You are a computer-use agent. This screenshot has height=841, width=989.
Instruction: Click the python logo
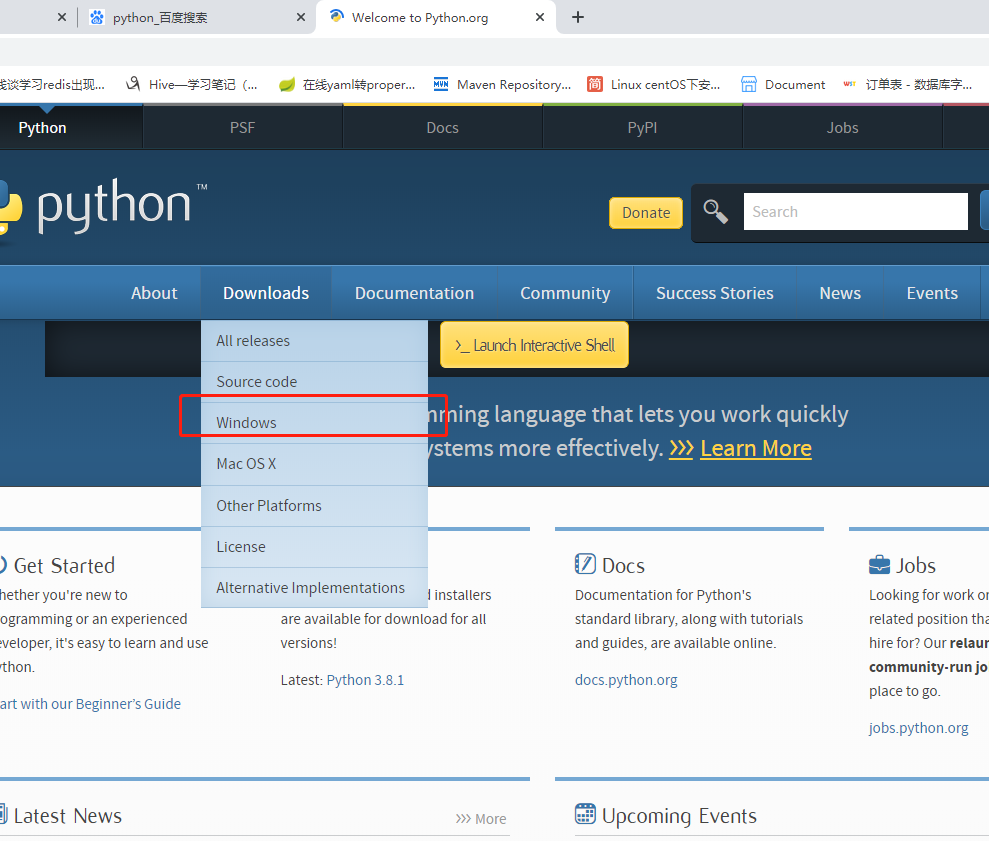(103, 206)
